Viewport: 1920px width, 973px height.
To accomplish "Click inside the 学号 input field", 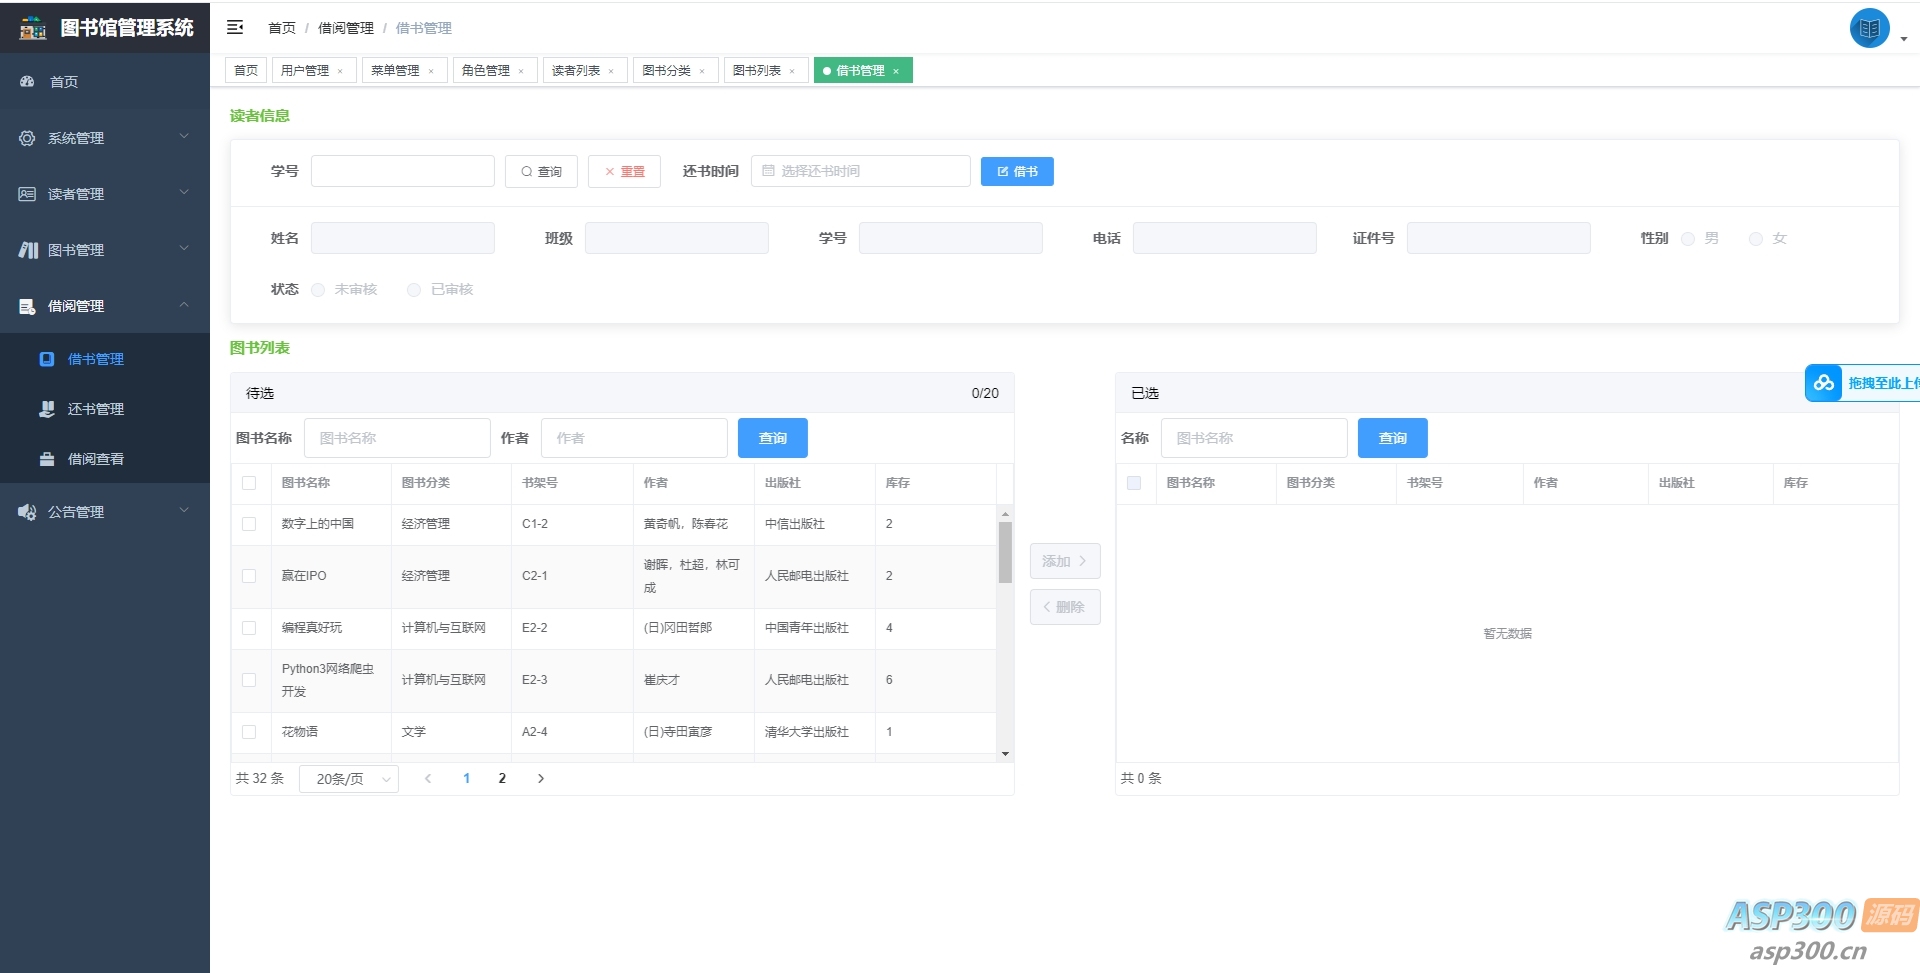I will coord(403,171).
